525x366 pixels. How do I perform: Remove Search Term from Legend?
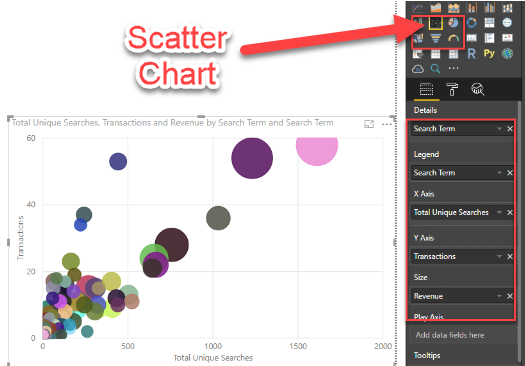tap(510, 173)
